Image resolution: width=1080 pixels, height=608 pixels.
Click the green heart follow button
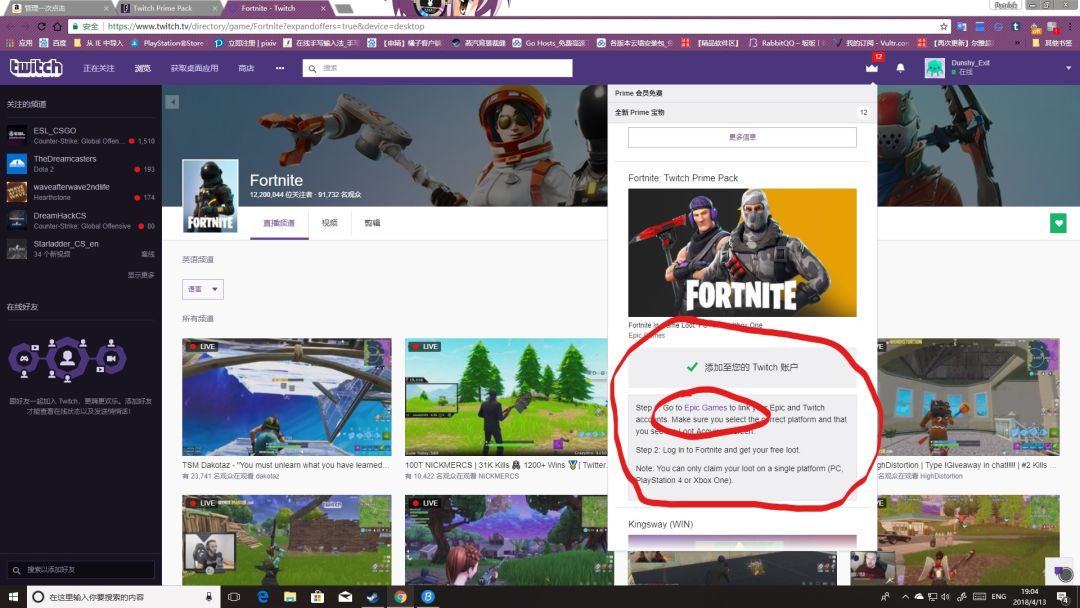1058,223
